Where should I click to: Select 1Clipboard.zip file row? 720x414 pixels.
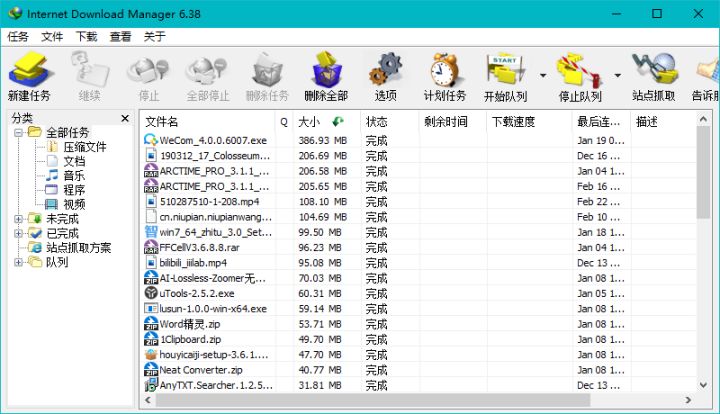click(418, 339)
